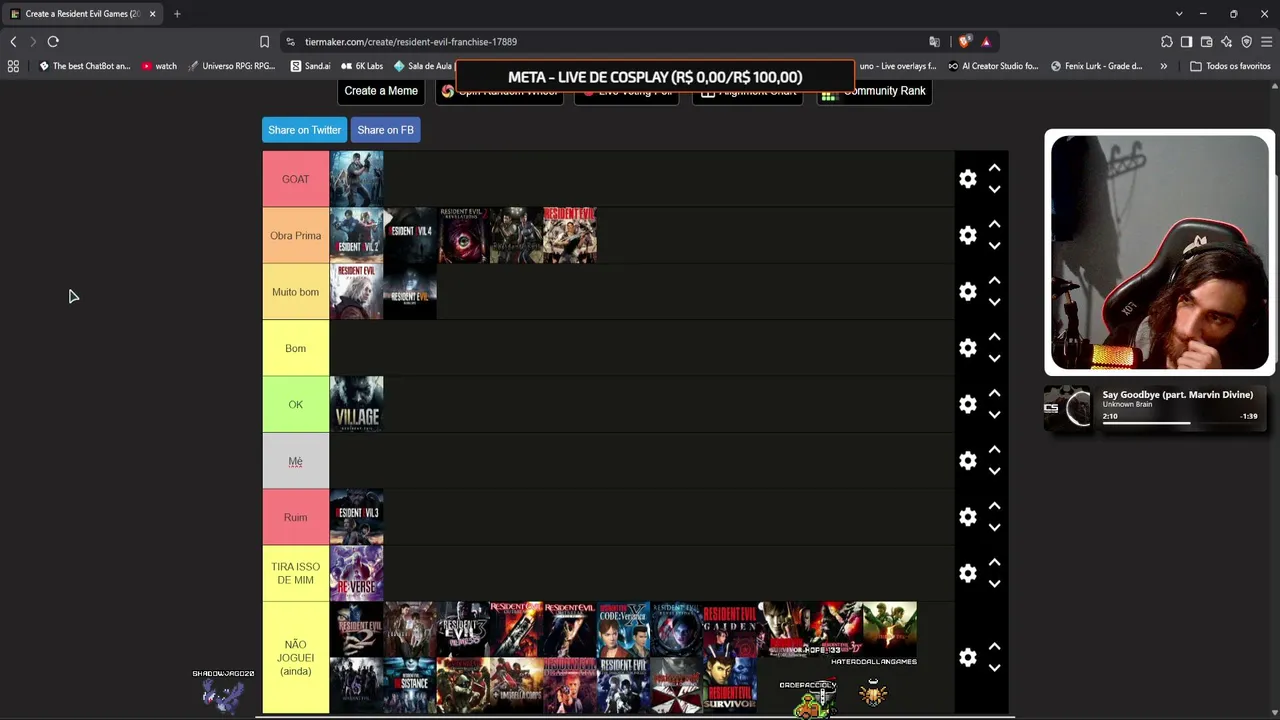Select the Village cover in the OK tier
This screenshot has height=720, width=1280.
(x=357, y=404)
